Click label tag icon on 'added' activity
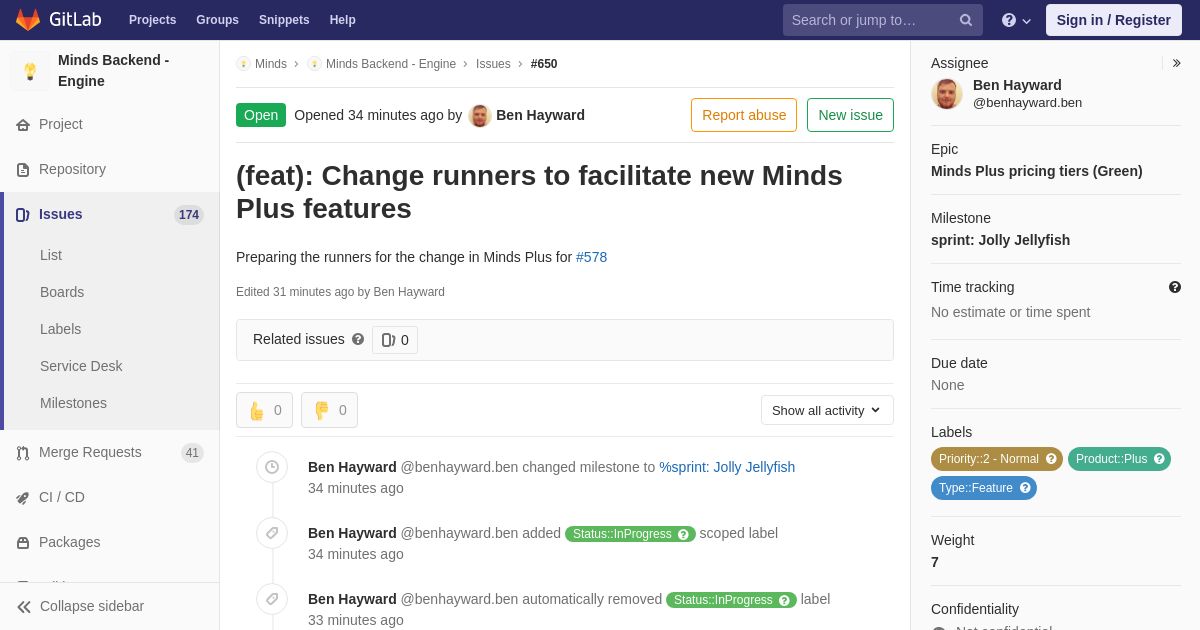Viewport: 1200px width, 630px height. [272, 533]
